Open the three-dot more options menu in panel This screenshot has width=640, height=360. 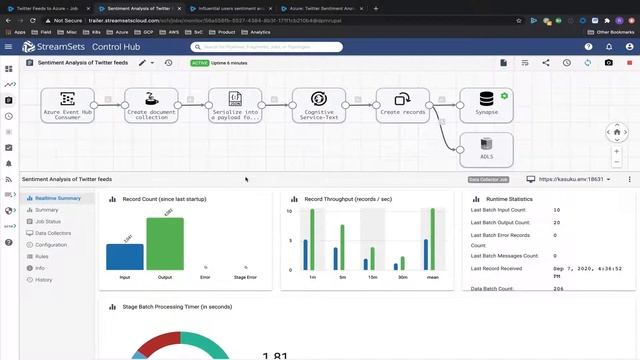pos(629,179)
